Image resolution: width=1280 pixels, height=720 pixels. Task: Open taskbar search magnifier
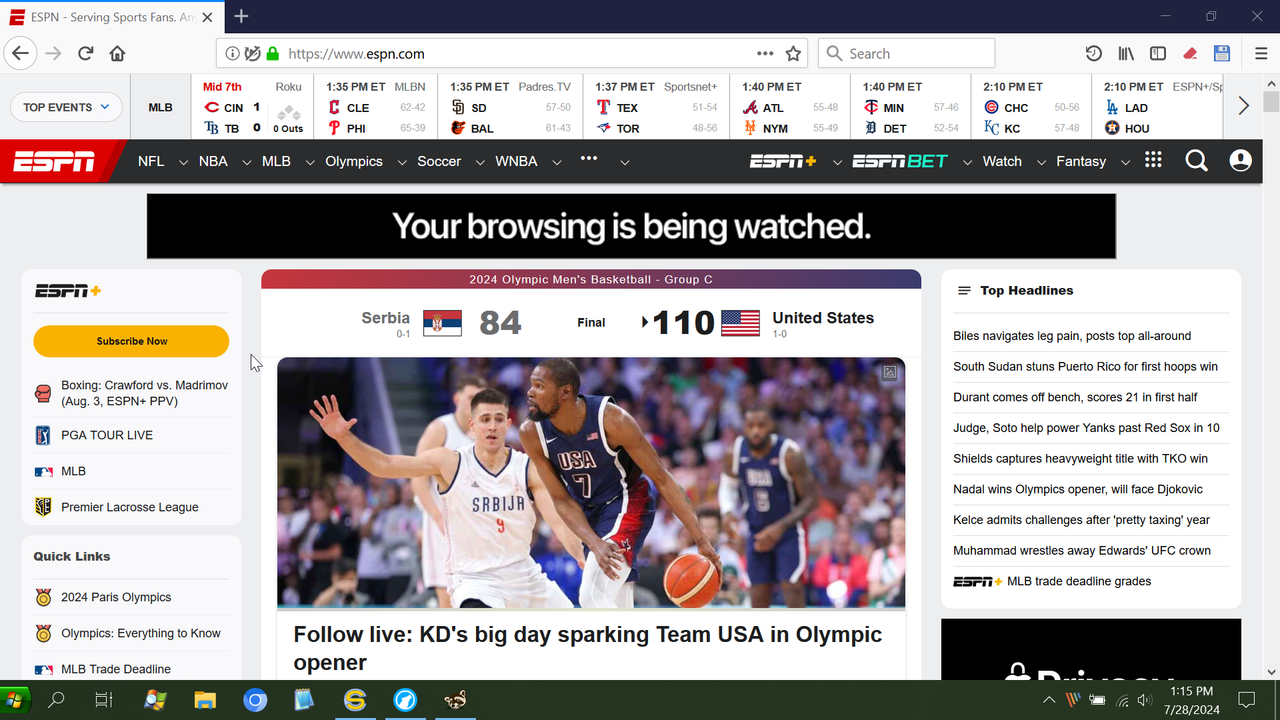click(x=57, y=700)
